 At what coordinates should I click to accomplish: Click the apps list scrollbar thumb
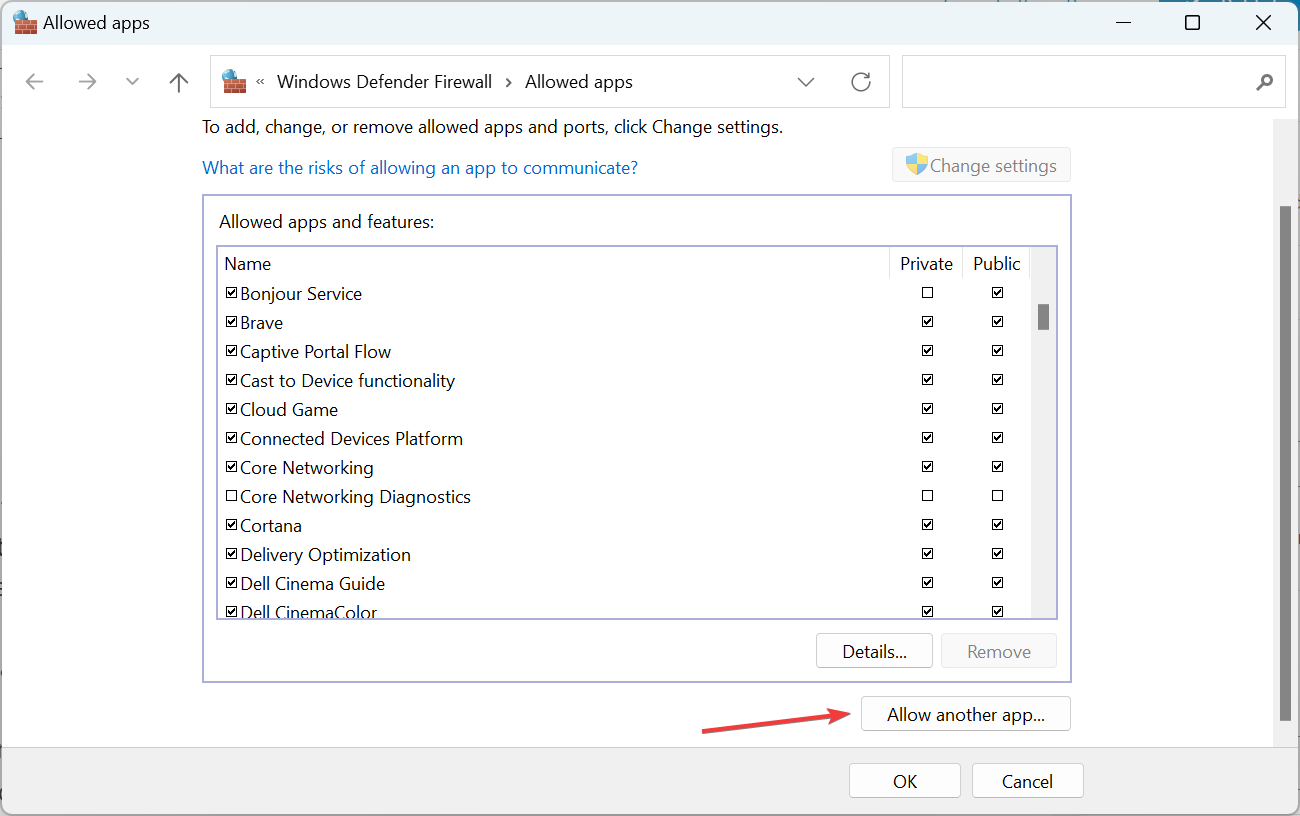(1043, 317)
